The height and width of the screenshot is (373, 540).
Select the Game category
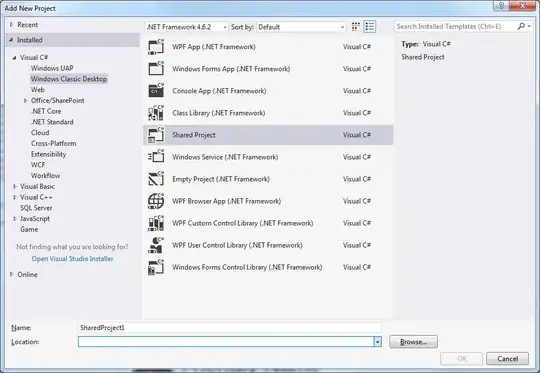29,229
